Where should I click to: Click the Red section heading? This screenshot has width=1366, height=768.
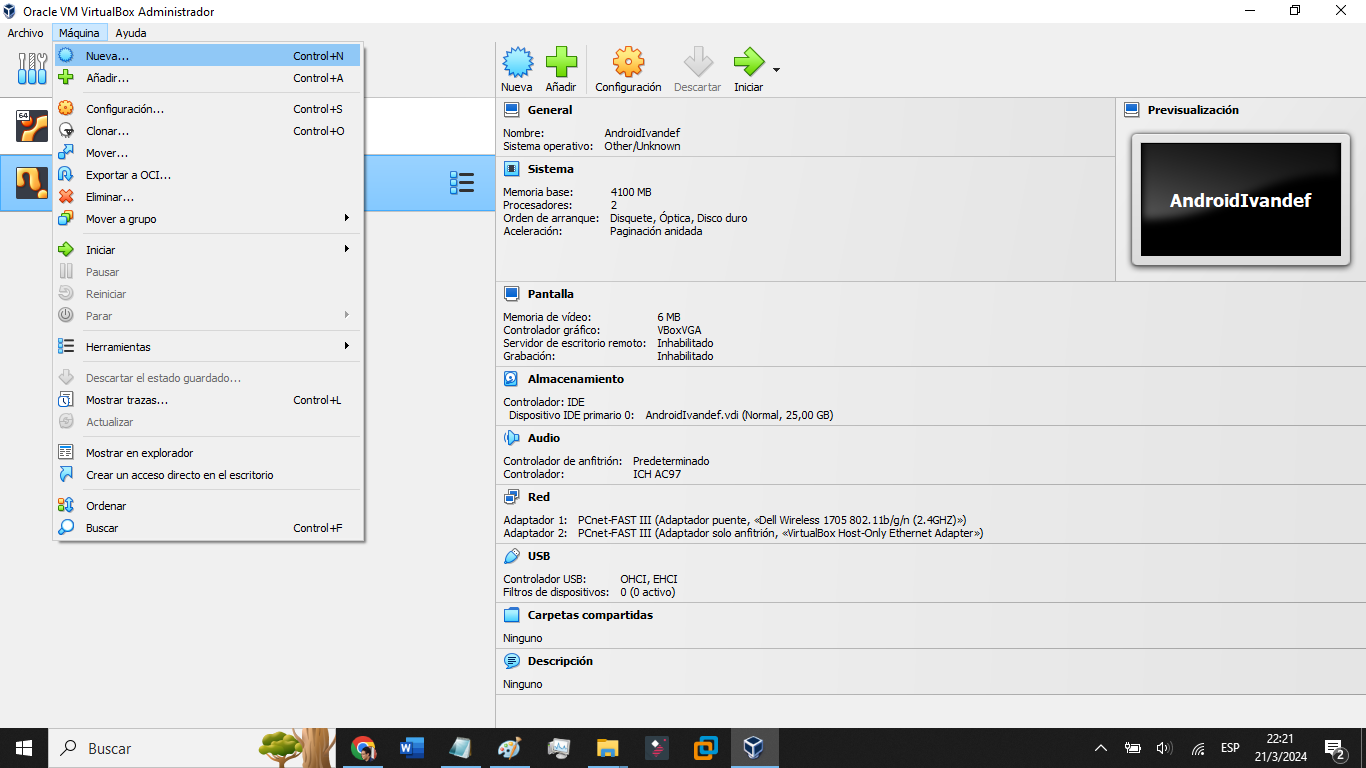coord(539,497)
